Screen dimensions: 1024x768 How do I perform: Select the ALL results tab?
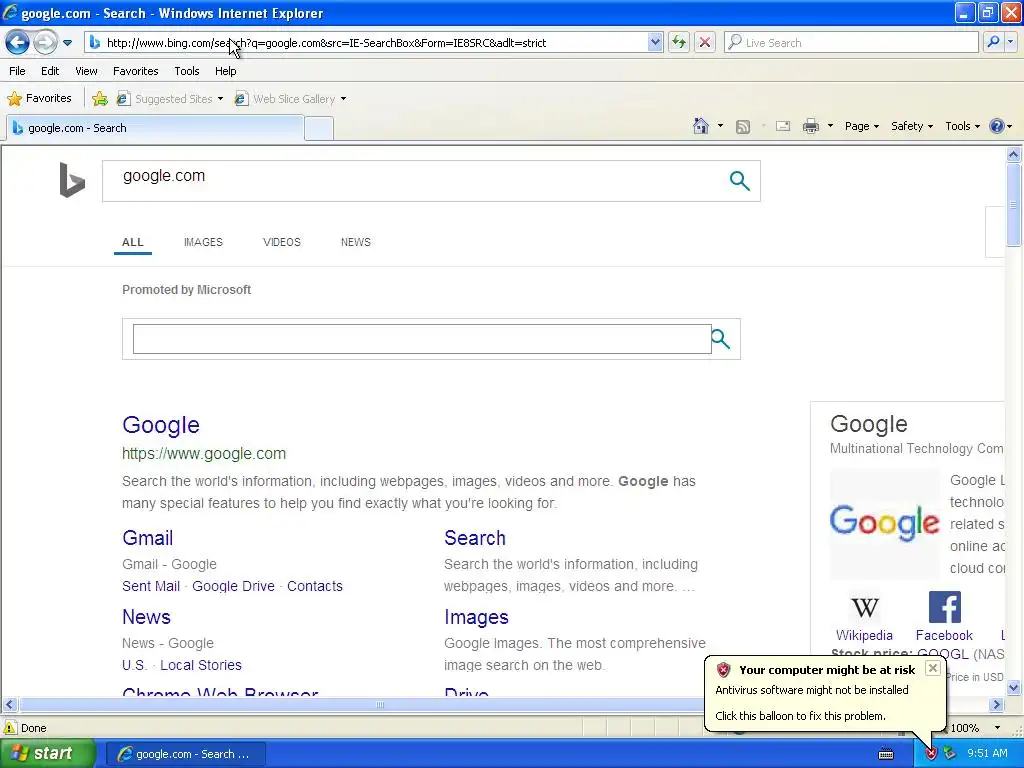click(x=133, y=242)
